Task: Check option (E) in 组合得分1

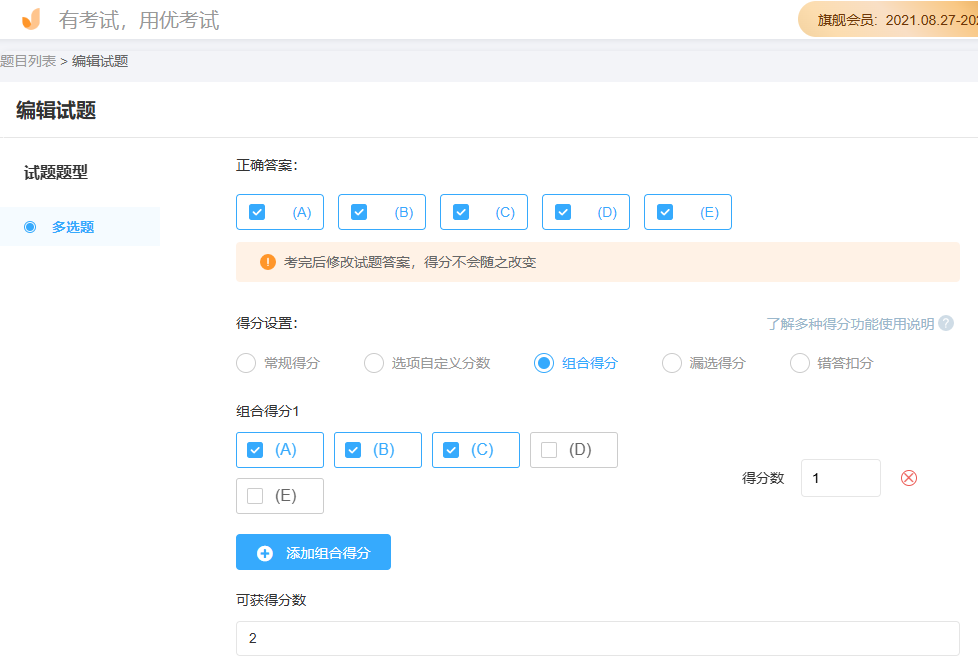Action: pos(253,495)
